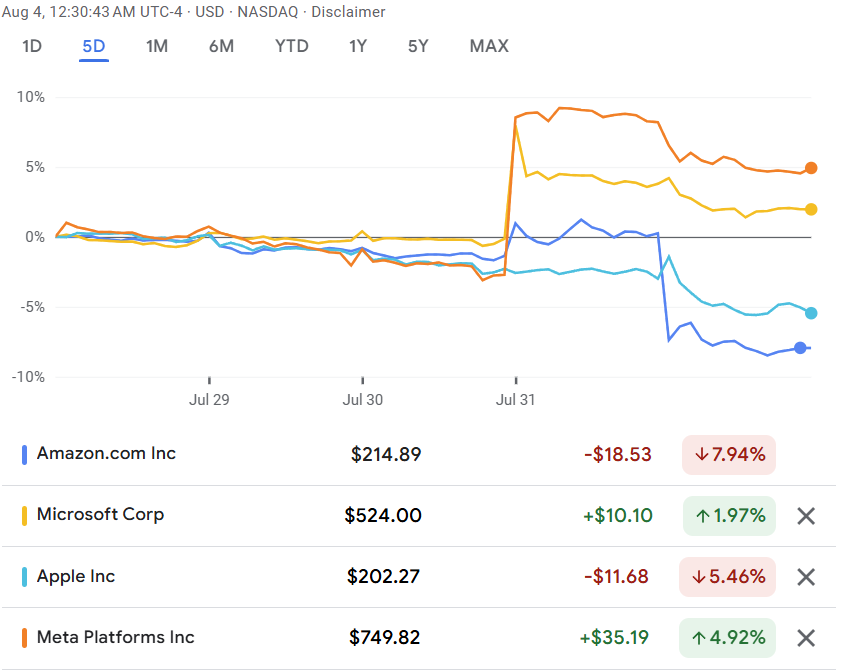Screen dimensions: 845x672
Task: Remove Apple Inc from the comparison
Action: (806, 577)
